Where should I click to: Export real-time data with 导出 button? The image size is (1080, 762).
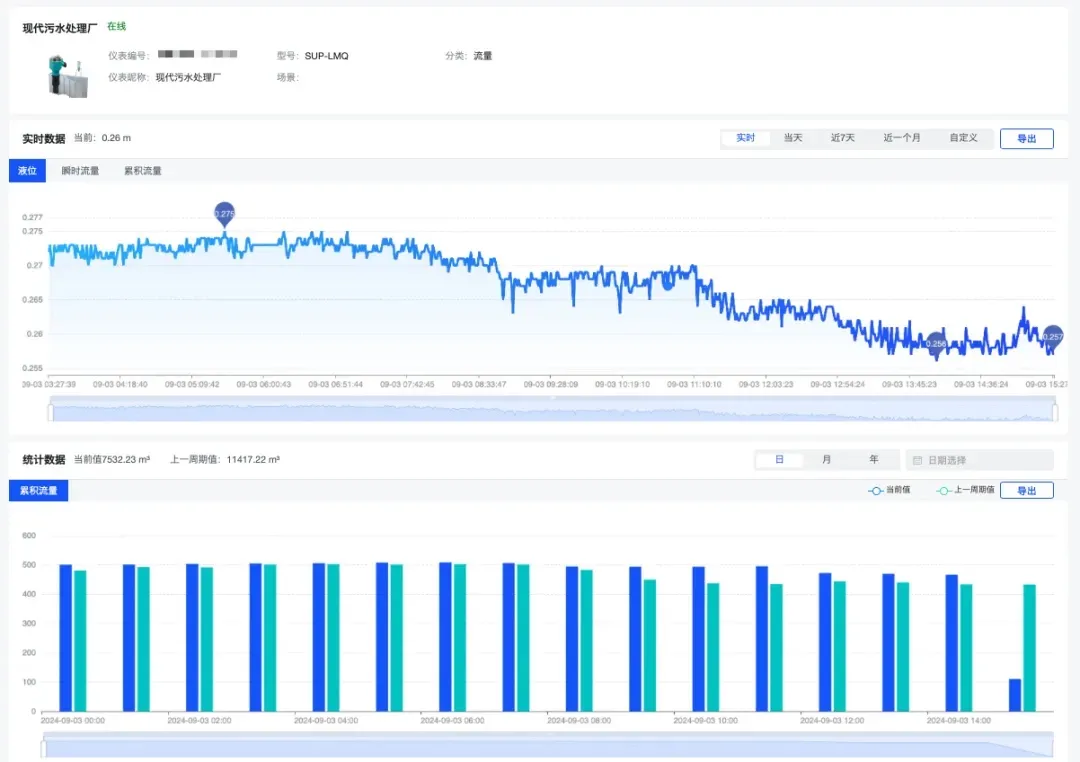[x=1026, y=139]
